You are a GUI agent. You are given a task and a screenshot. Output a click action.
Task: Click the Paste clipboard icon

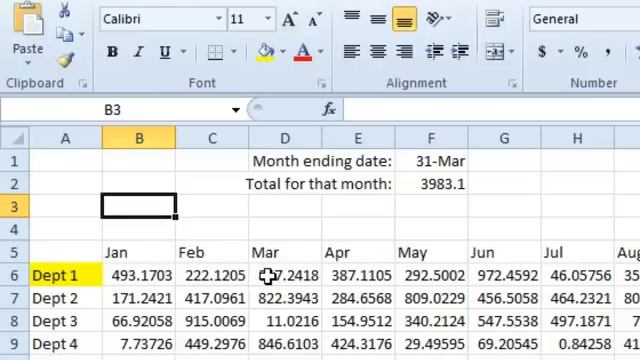coord(28,18)
